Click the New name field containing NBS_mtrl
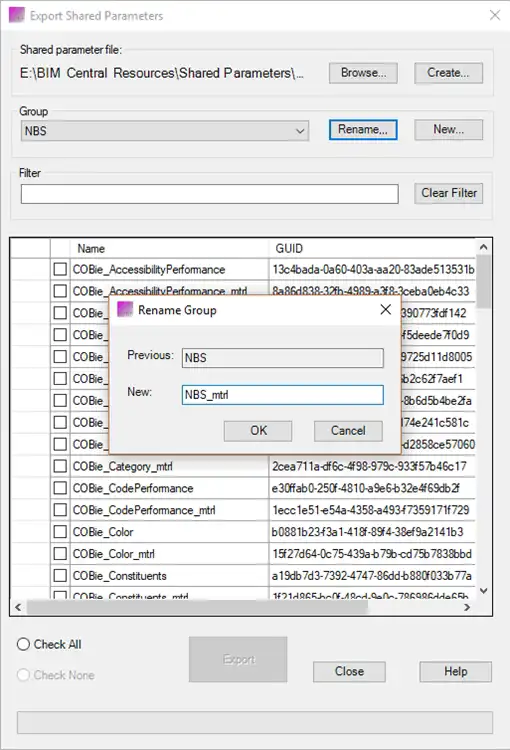 (283, 395)
